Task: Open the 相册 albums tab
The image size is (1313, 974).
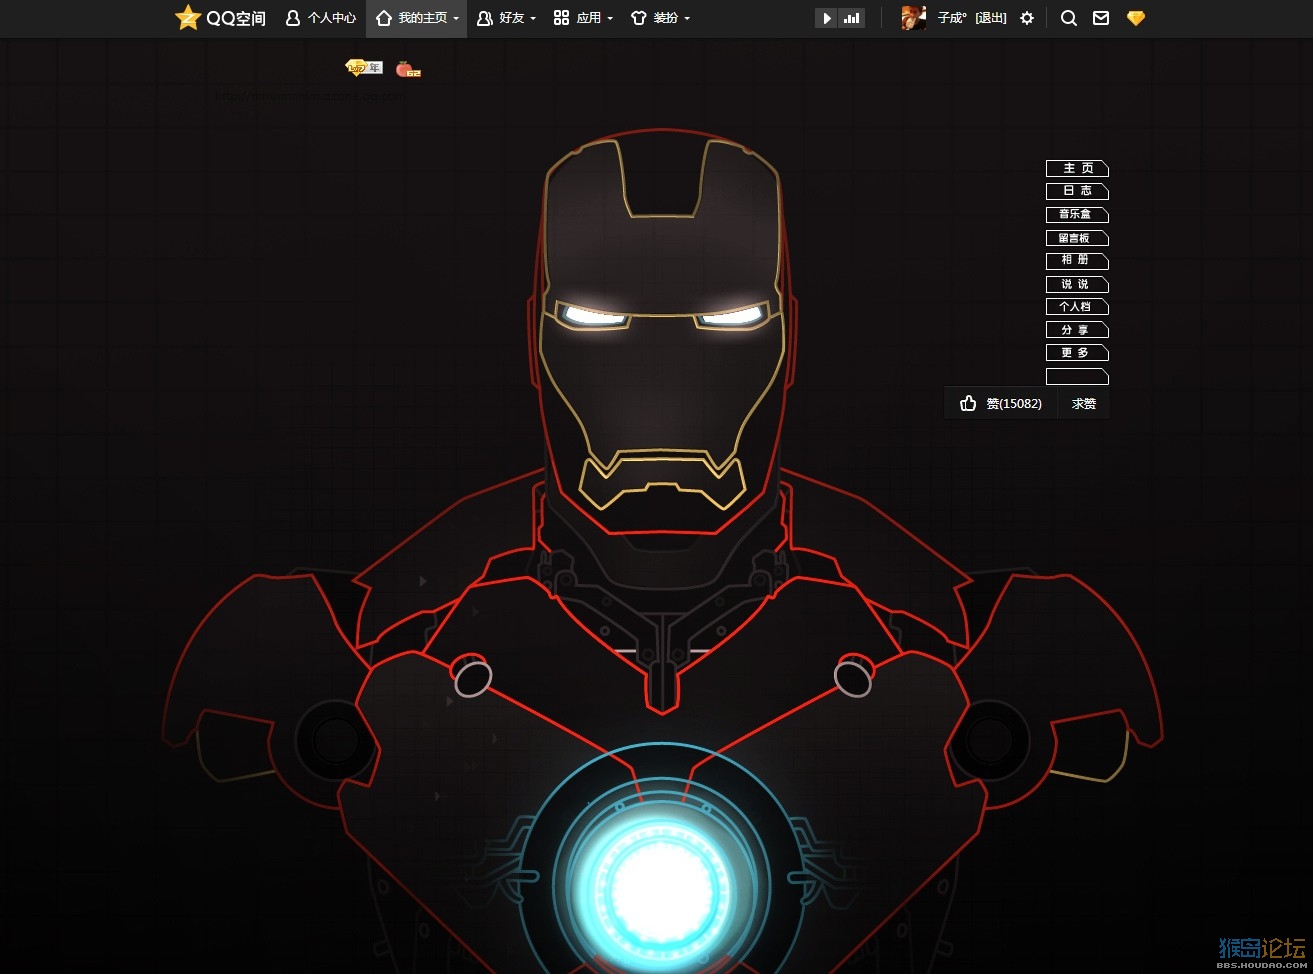Action: (x=1077, y=261)
